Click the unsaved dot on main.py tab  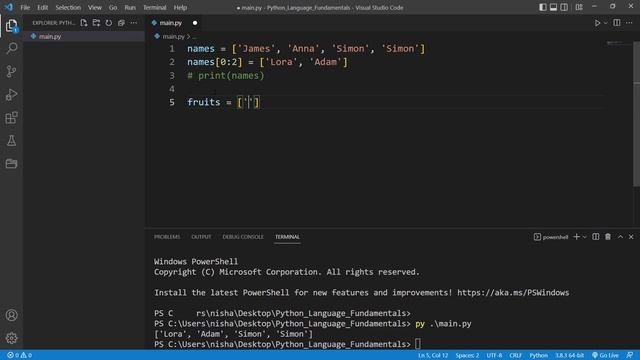tap(195, 23)
